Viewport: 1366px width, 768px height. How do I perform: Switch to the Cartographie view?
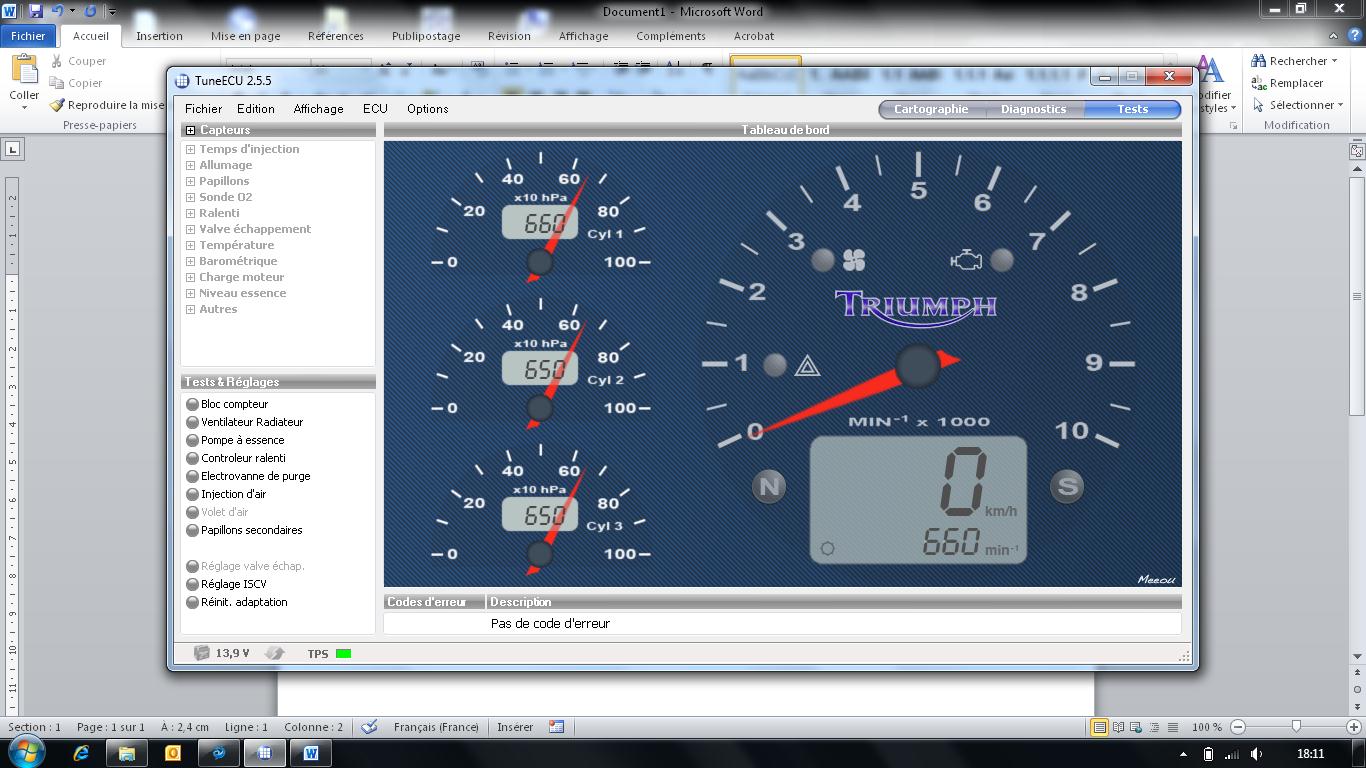pos(931,109)
